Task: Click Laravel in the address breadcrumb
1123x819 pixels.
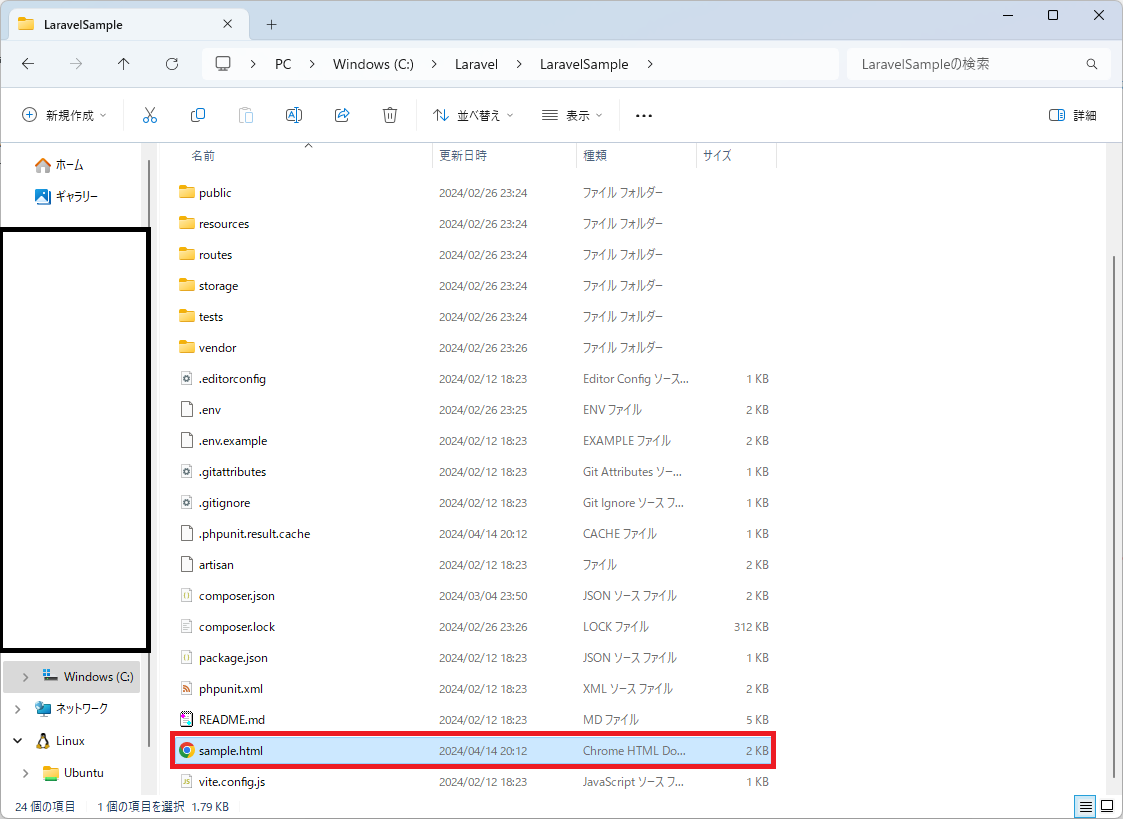Action: [x=476, y=64]
